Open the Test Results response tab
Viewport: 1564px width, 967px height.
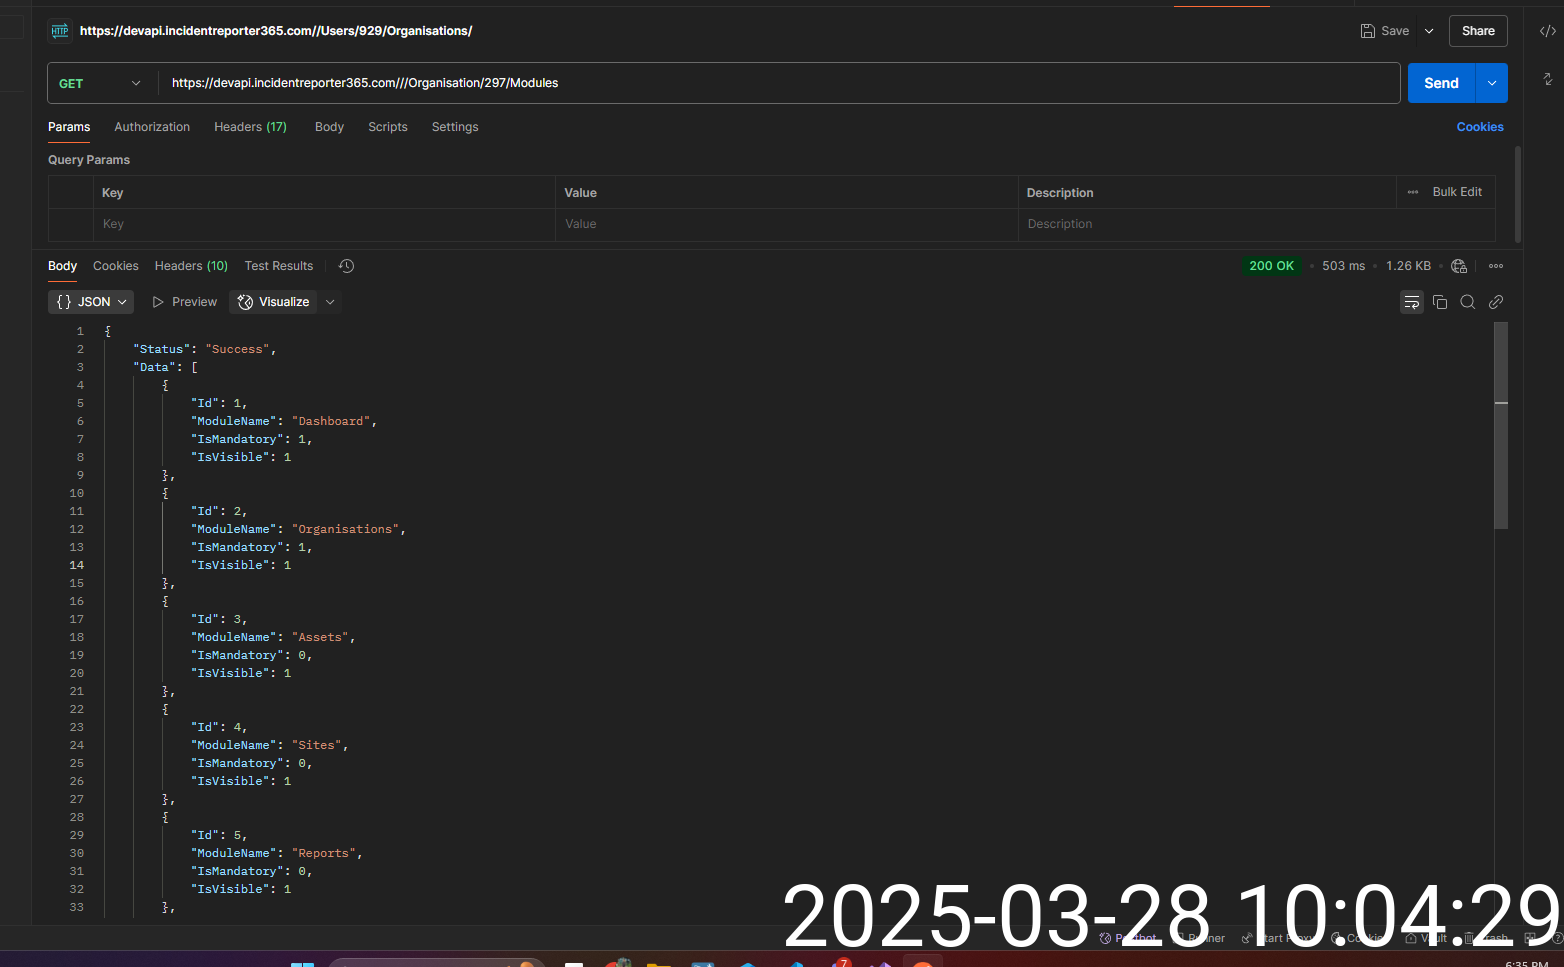pyautogui.click(x=279, y=266)
